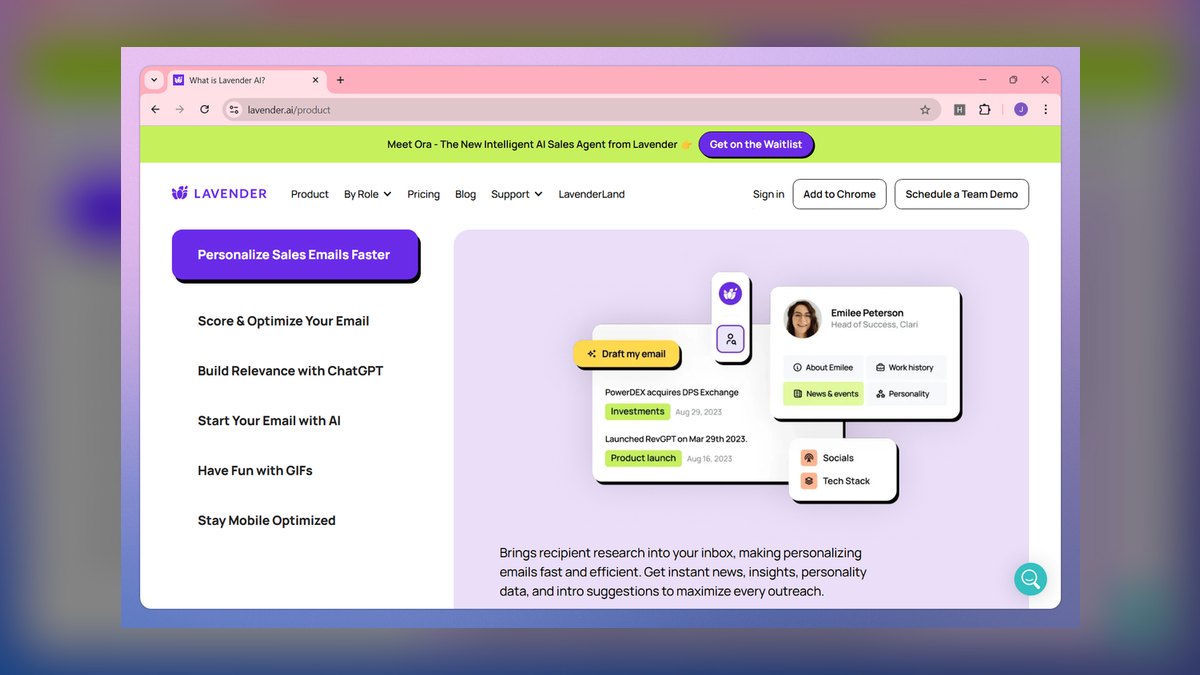Click the purple Lavender icon in illustration
This screenshot has height=675, width=1200.
[x=730, y=293]
